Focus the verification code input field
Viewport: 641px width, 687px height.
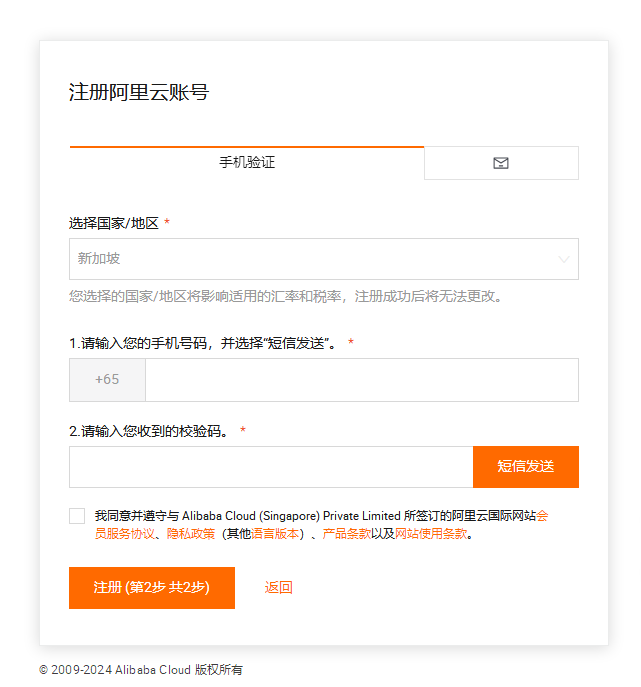271,467
